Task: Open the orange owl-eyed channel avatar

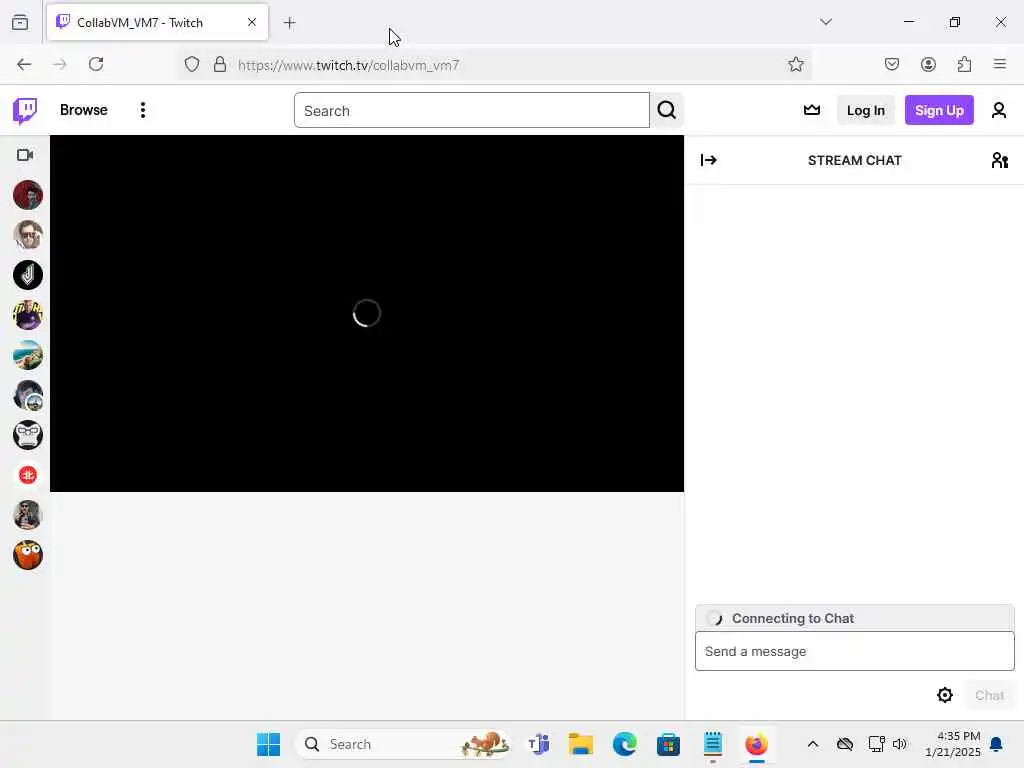Action: [x=27, y=555]
